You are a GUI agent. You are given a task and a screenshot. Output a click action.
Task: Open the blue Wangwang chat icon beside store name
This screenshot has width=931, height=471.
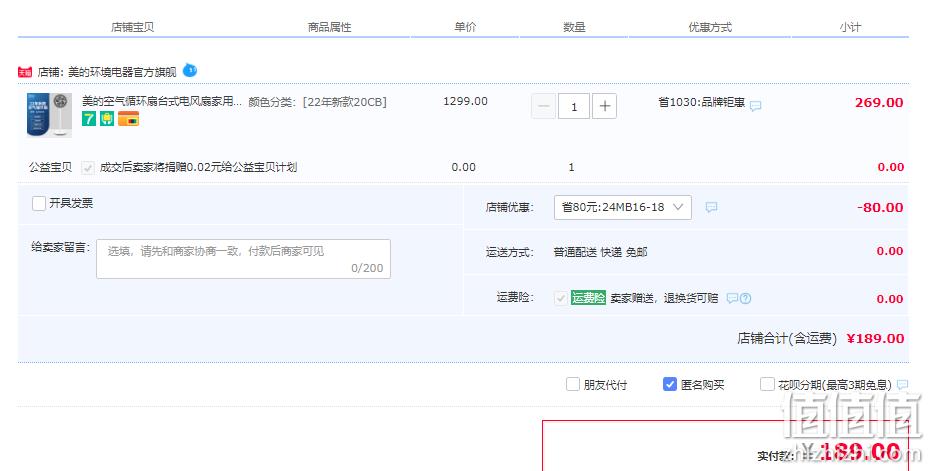click(x=189, y=71)
